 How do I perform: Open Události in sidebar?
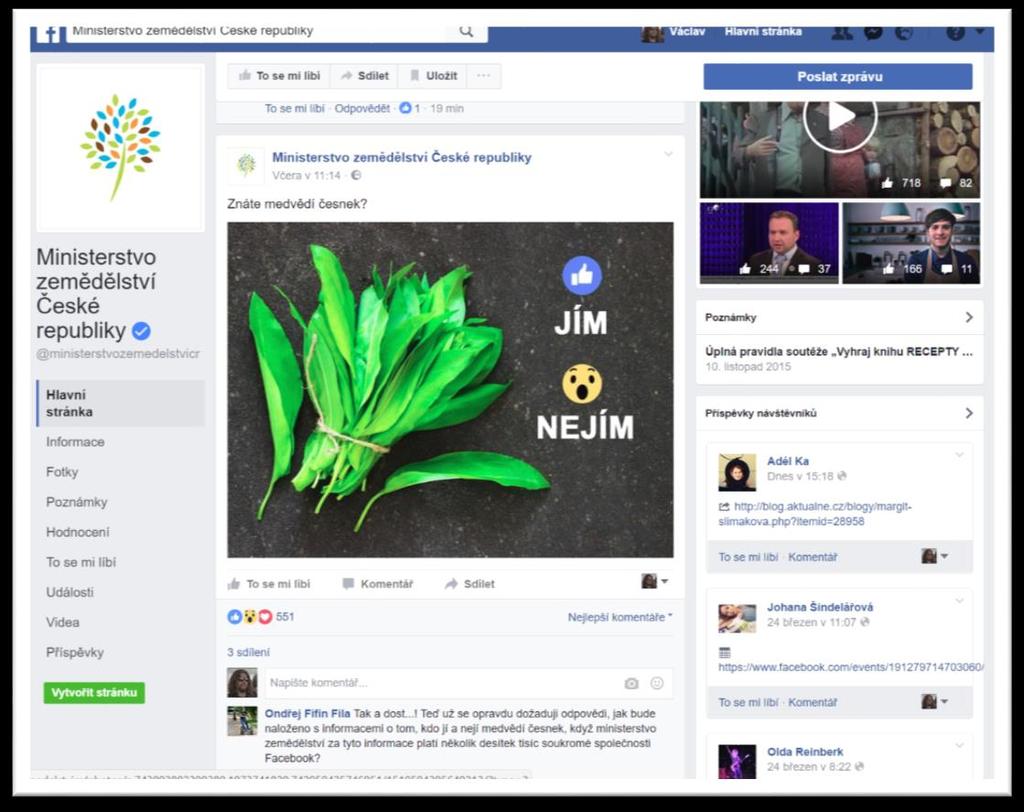[x=70, y=592]
